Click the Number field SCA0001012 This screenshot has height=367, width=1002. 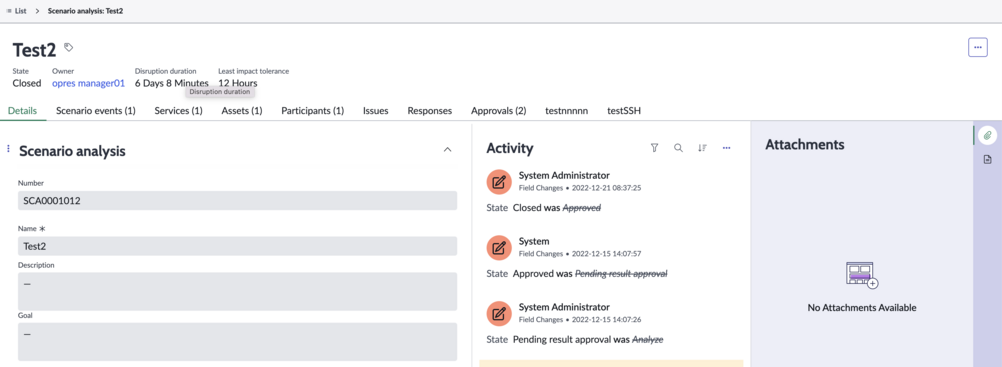click(237, 200)
